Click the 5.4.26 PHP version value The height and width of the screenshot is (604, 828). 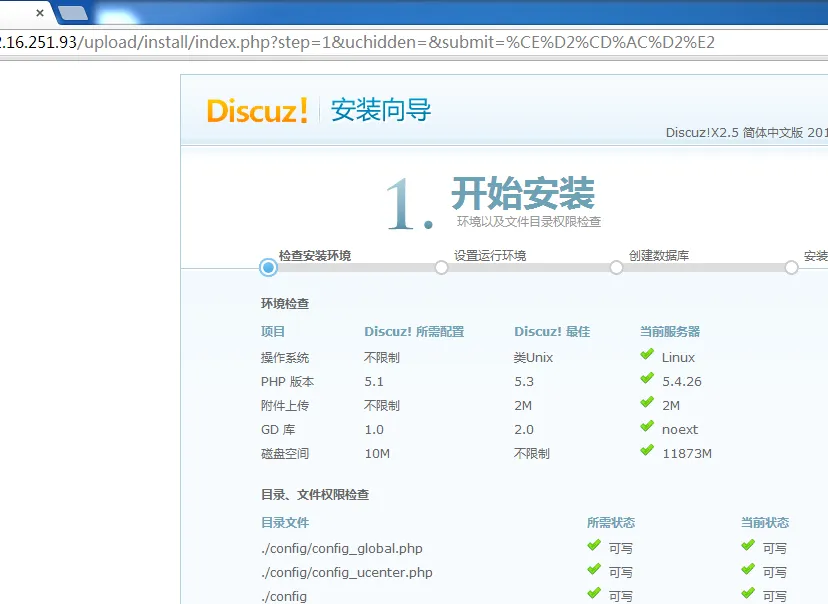coord(682,382)
